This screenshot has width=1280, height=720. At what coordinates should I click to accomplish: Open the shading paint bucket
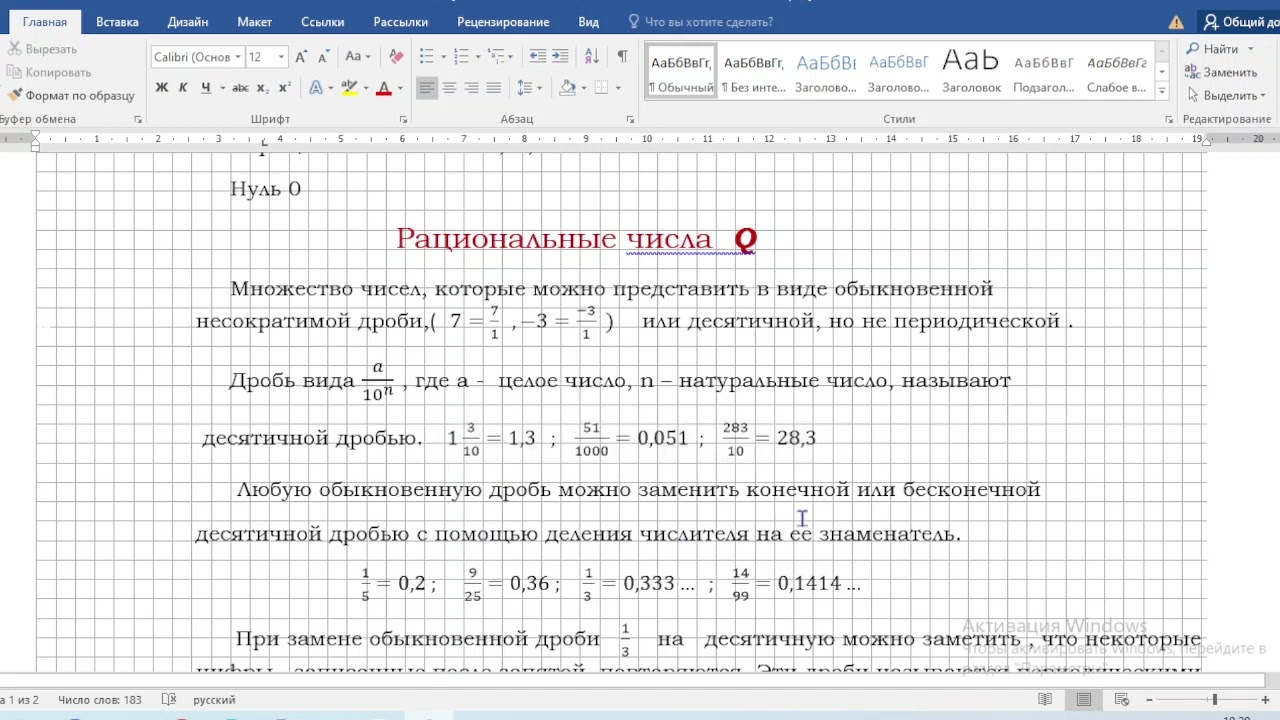click(567, 88)
